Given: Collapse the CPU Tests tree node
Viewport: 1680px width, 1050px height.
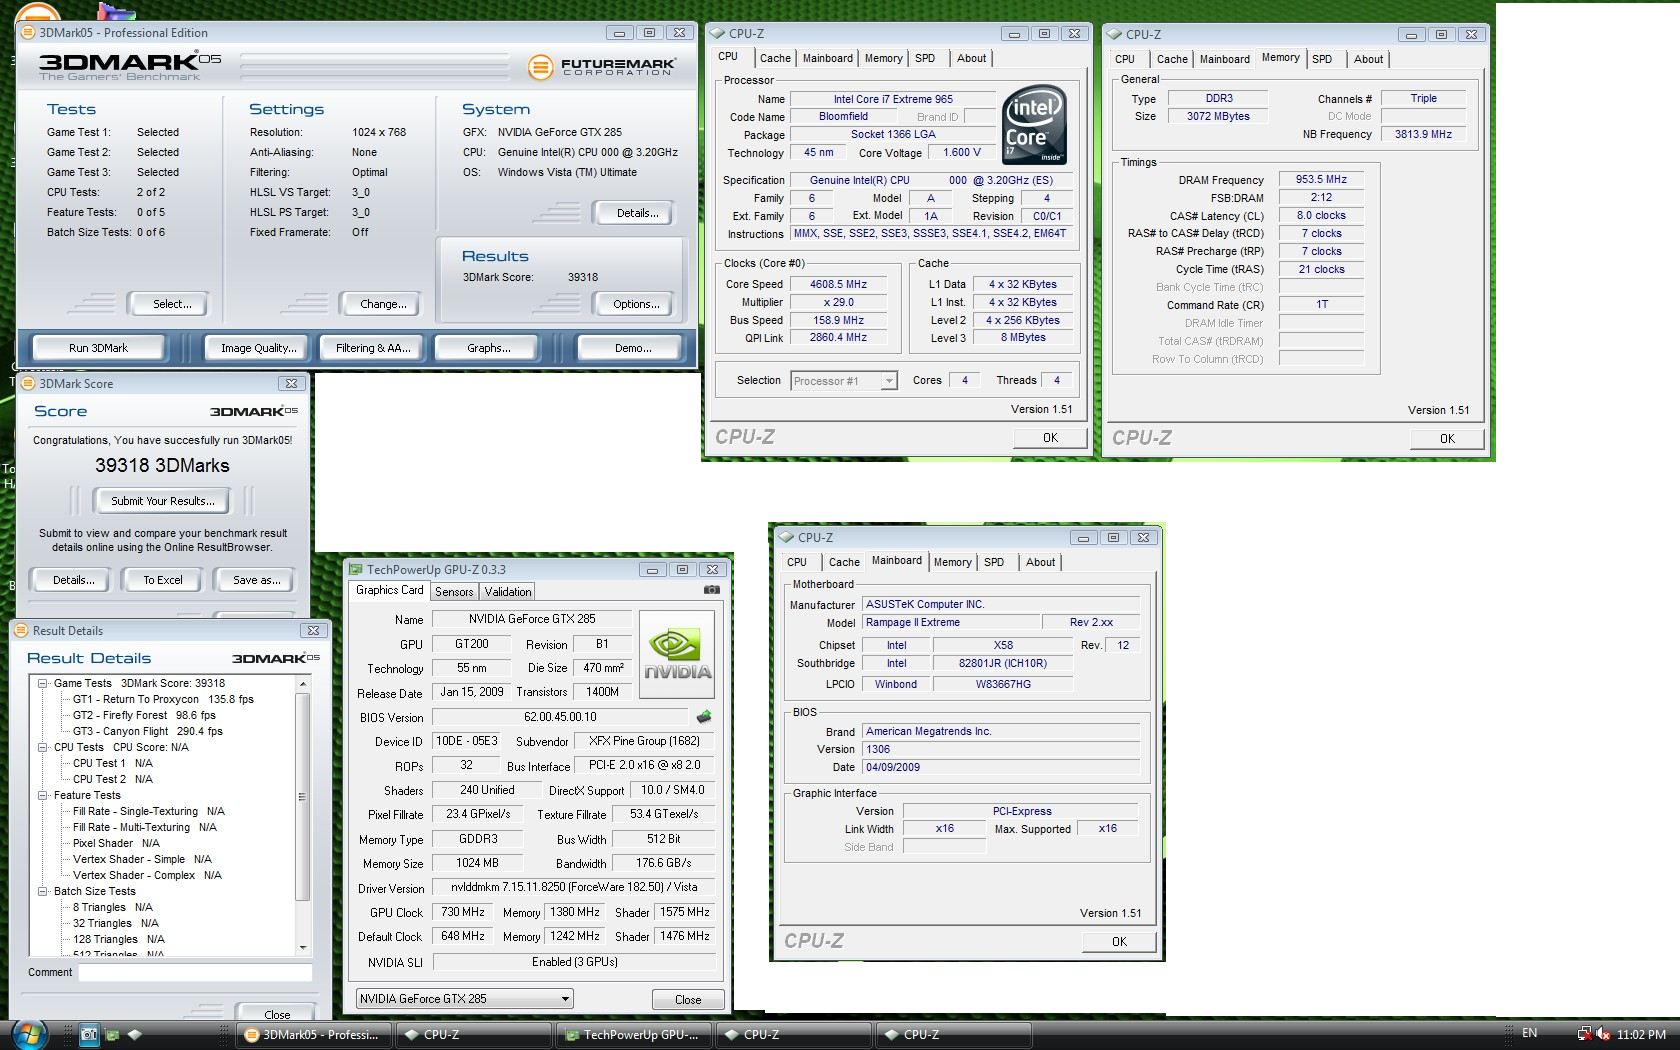Looking at the screenshot, I should tap(43, 748).
